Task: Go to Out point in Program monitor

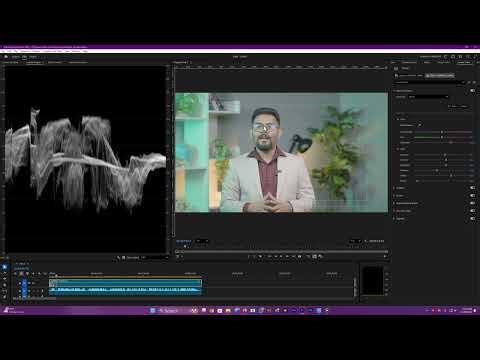Action: 293,256
